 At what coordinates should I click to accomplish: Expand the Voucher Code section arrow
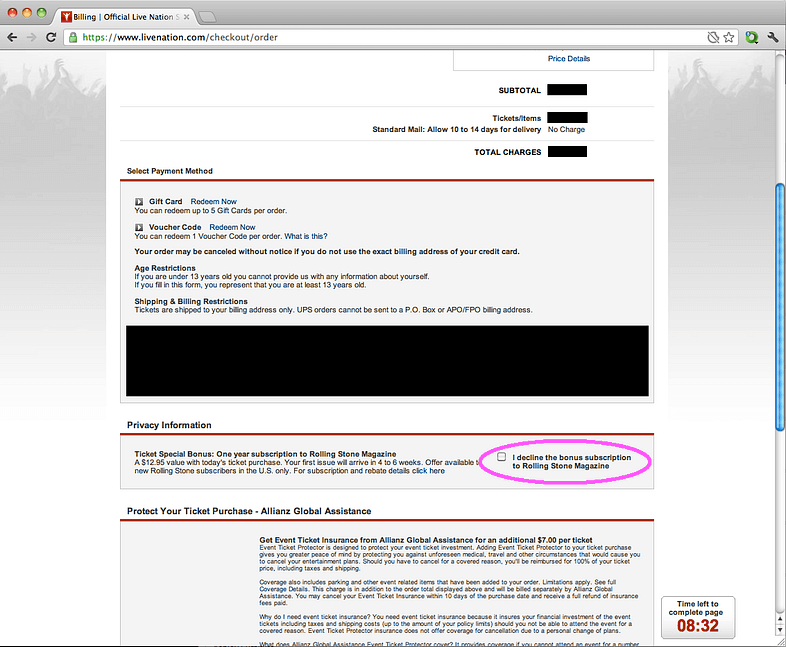tap(139, 228)
